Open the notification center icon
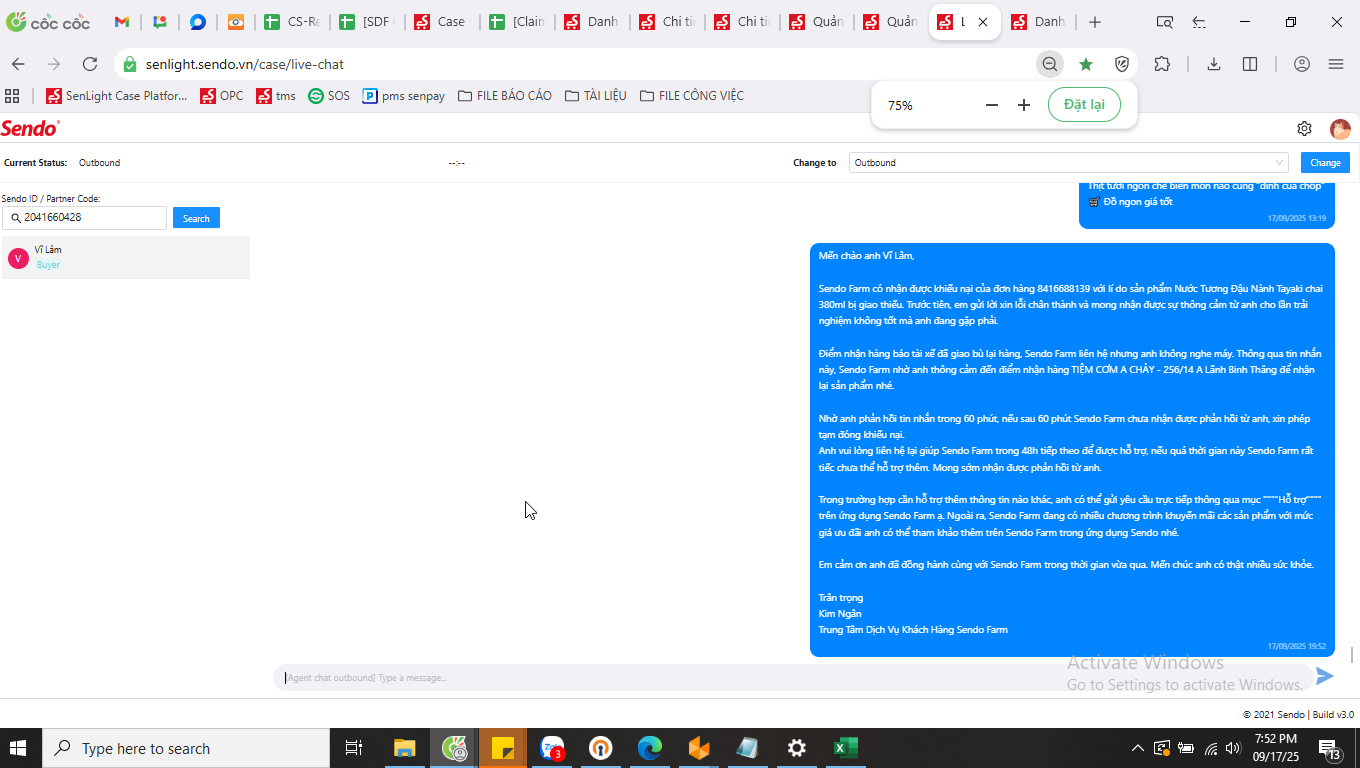 pyautogui.click(x=1330, y=748)
